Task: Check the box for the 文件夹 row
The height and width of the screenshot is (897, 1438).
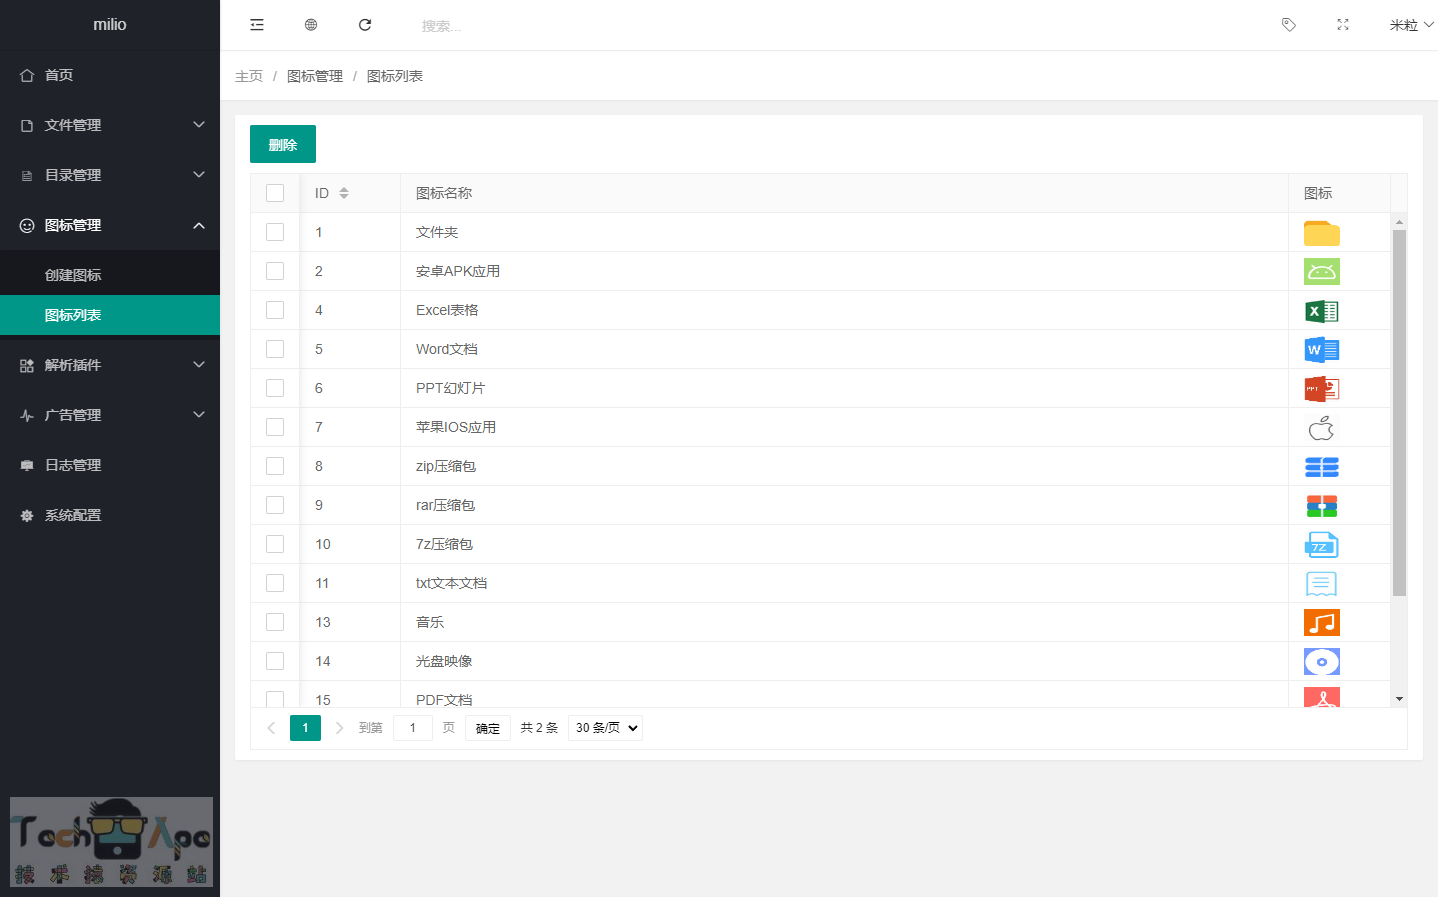Action: click(x=275, y=232)
